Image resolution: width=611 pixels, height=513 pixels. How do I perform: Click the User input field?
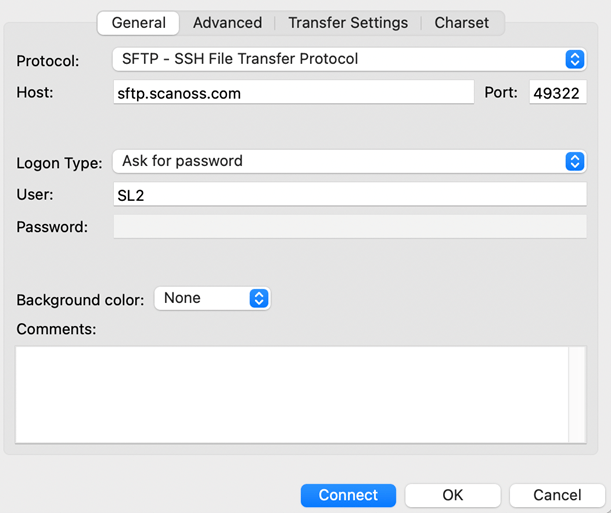350,194
